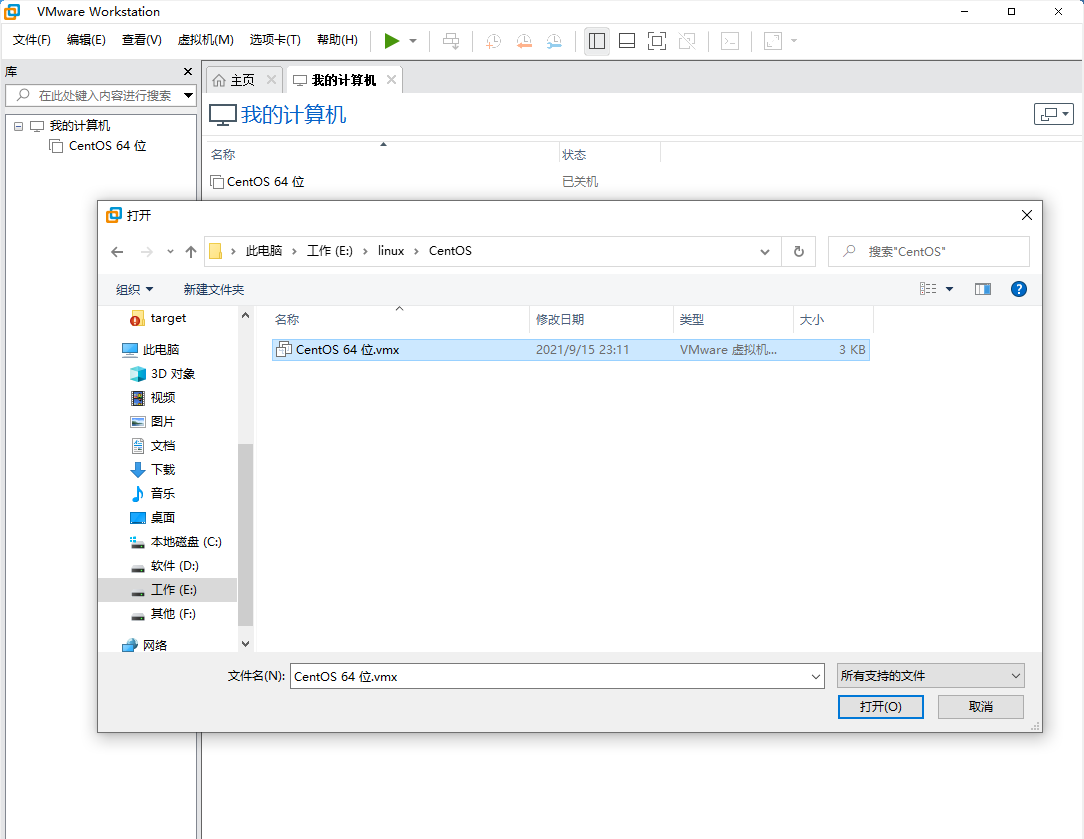This screenshot has width=1084, height=839.
Task: Click the full screen mode icon
Action: (657, 41)
